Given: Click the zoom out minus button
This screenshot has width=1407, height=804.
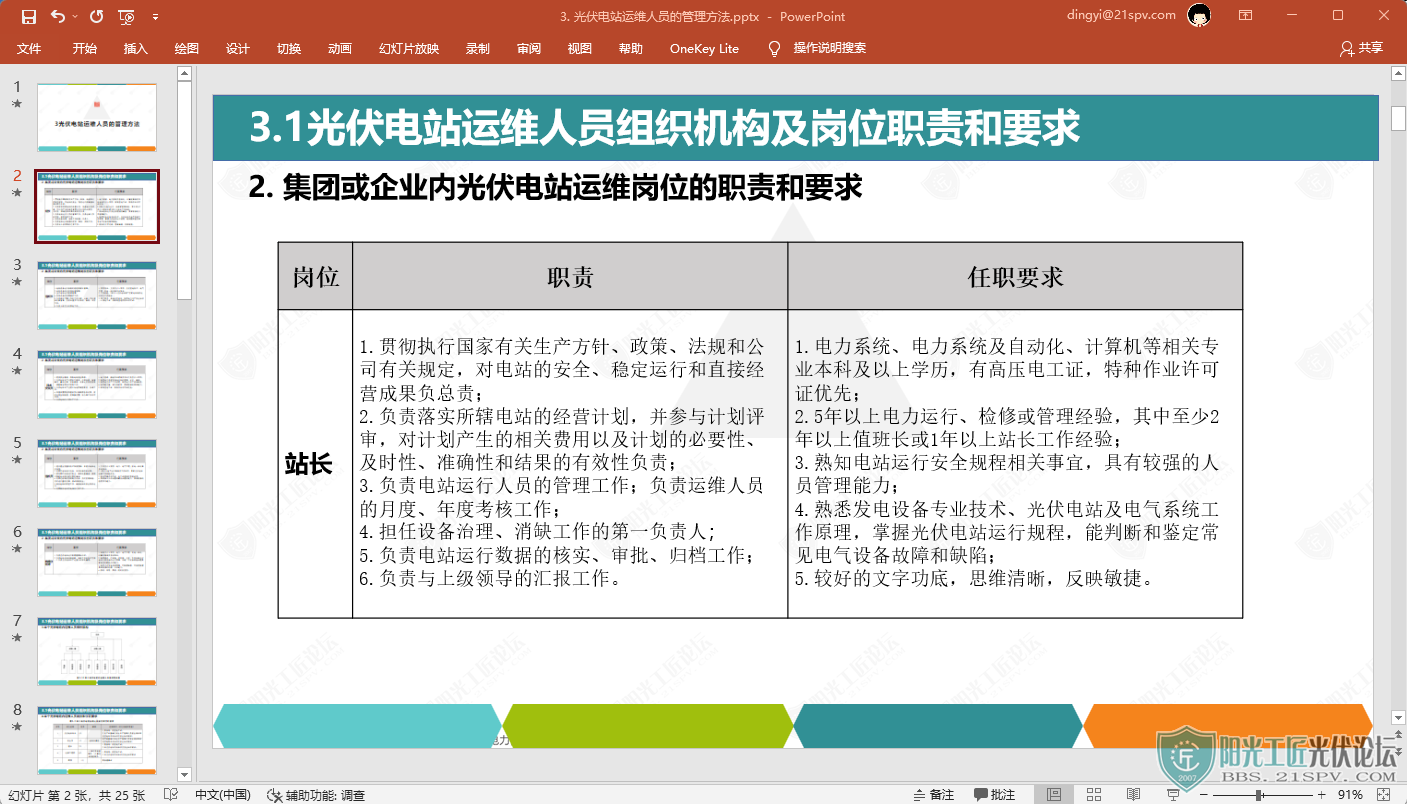Looking at the screenshot, I should (1202, 795).
